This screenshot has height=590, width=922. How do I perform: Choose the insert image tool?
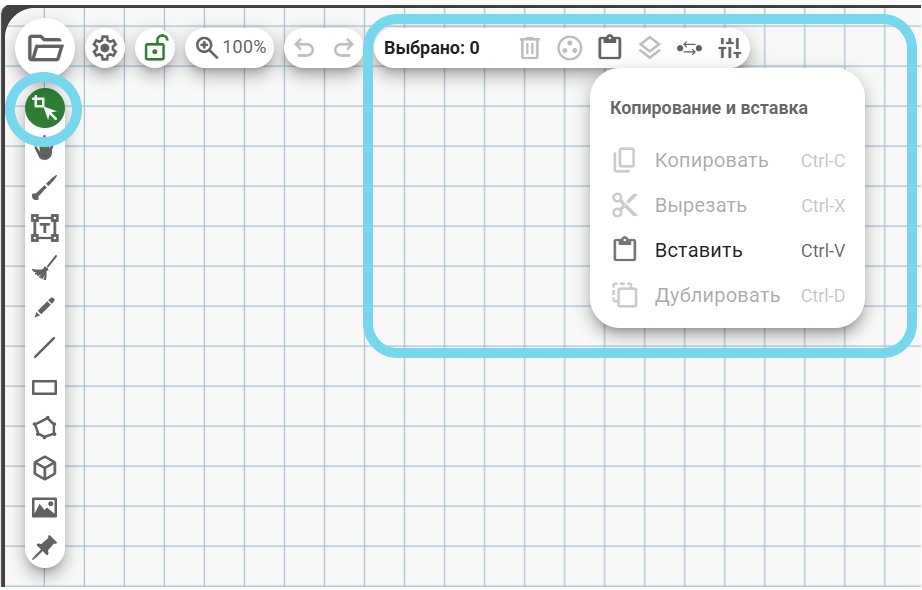pyautogui.click(x=44, y=508)
